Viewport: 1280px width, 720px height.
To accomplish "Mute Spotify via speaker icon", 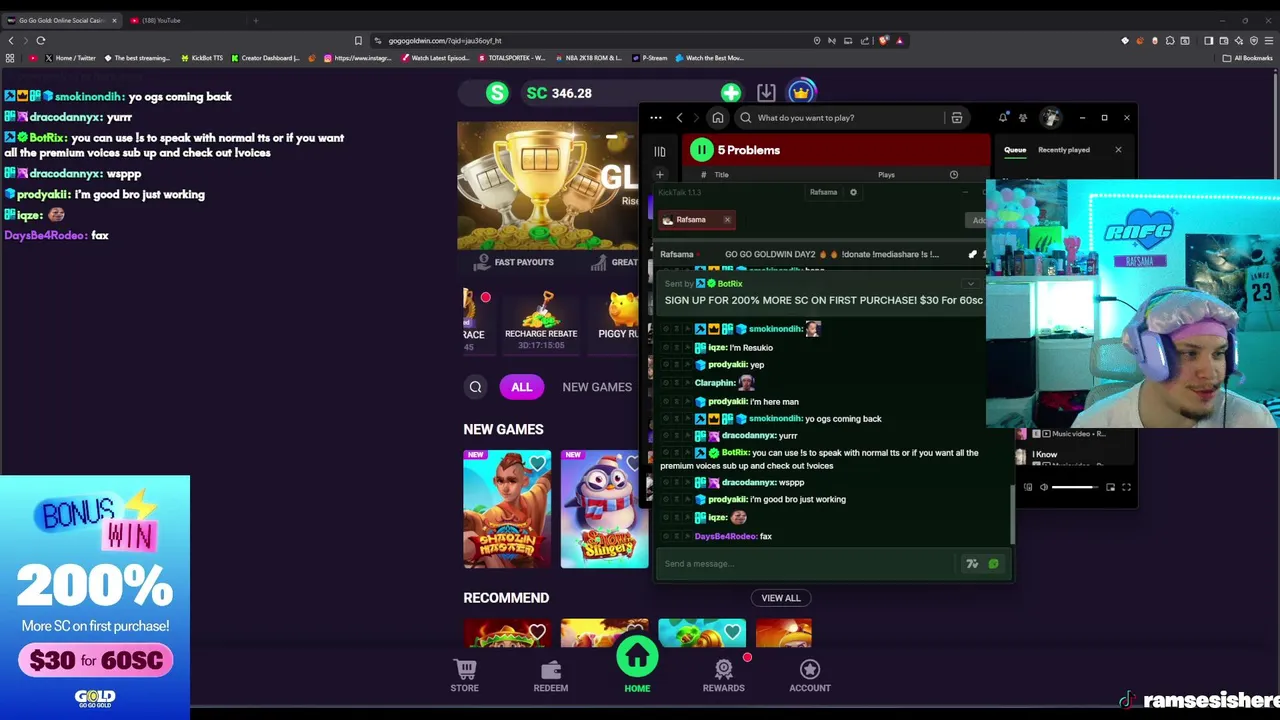I will [x=1043, y=487].
